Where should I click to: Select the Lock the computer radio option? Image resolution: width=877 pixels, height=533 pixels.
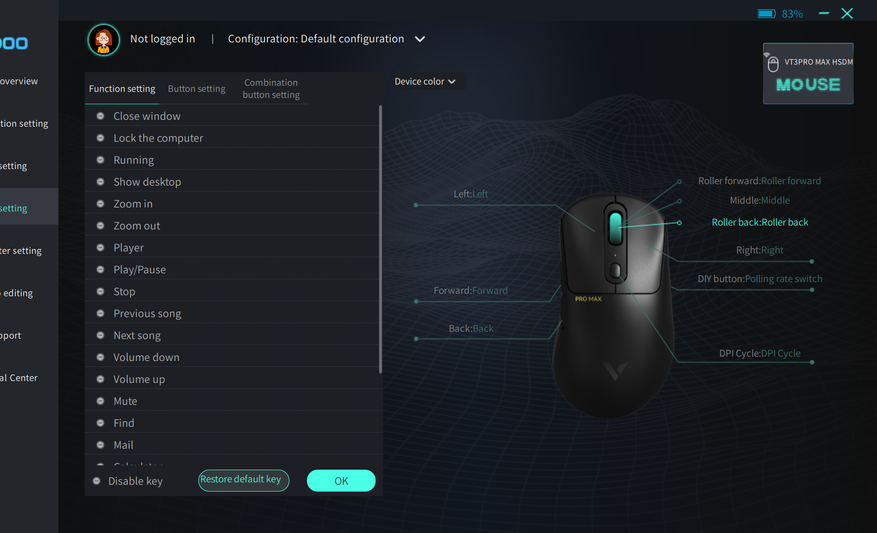[x=100, y=138]
